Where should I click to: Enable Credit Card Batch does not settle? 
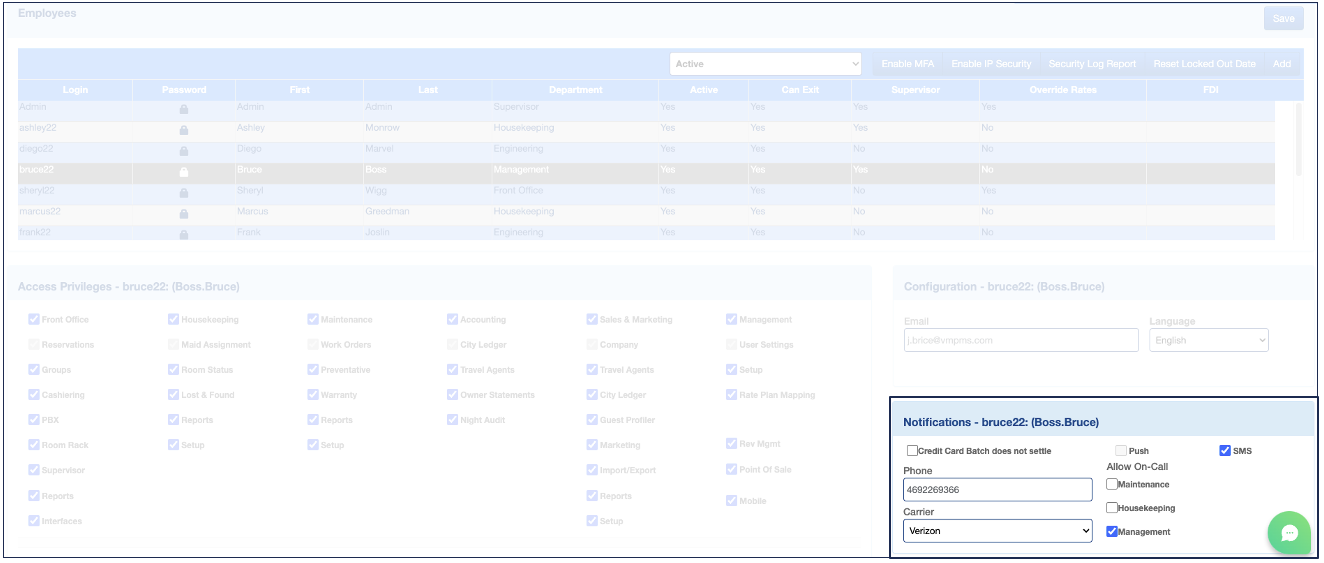(912, 451)
